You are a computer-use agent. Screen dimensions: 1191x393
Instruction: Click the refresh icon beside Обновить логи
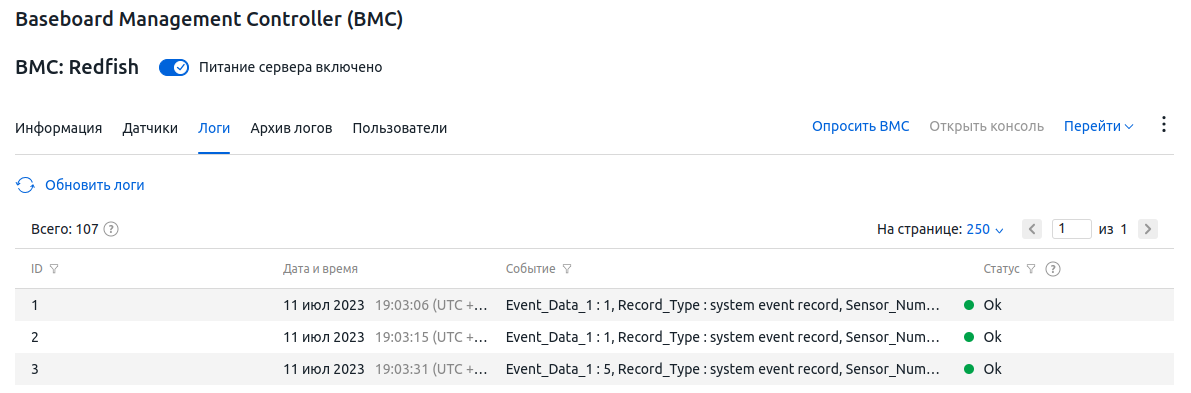click(x=25, y=185)
